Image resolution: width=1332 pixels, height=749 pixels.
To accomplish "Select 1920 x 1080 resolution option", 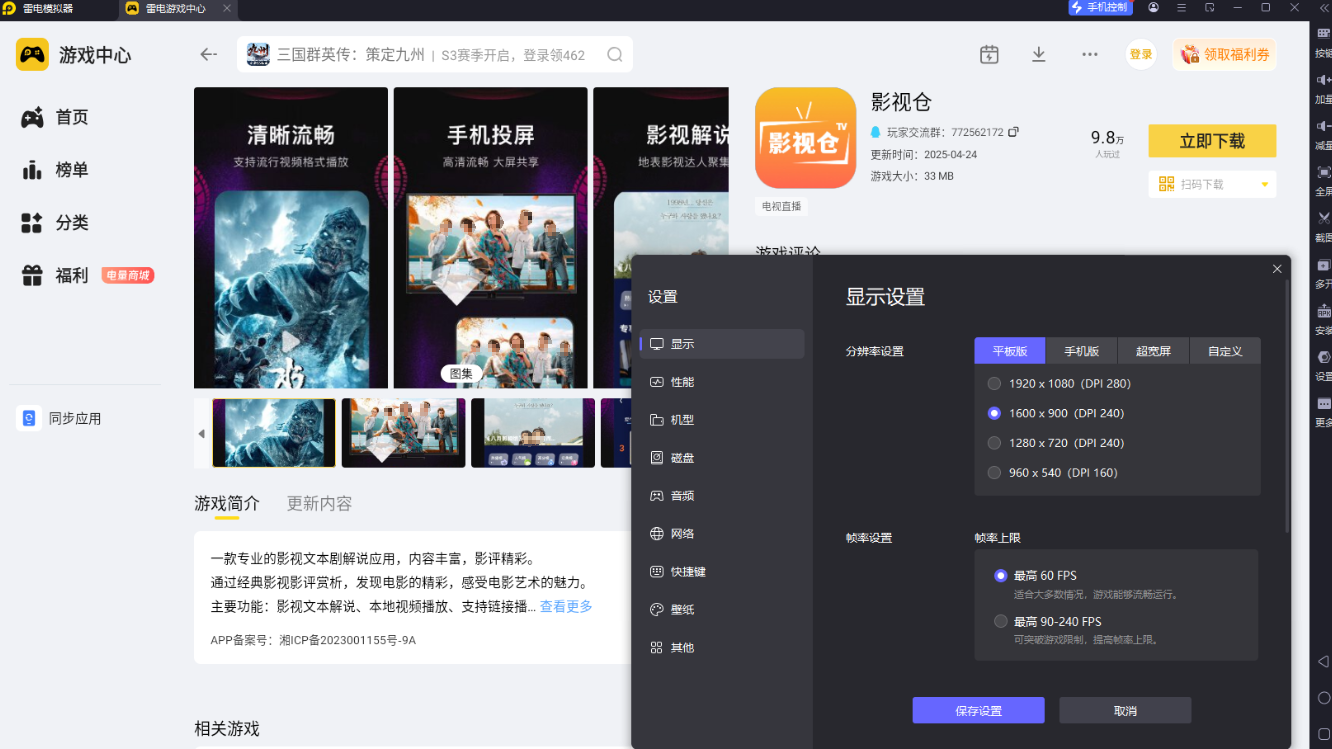I will tap(994, 383).
